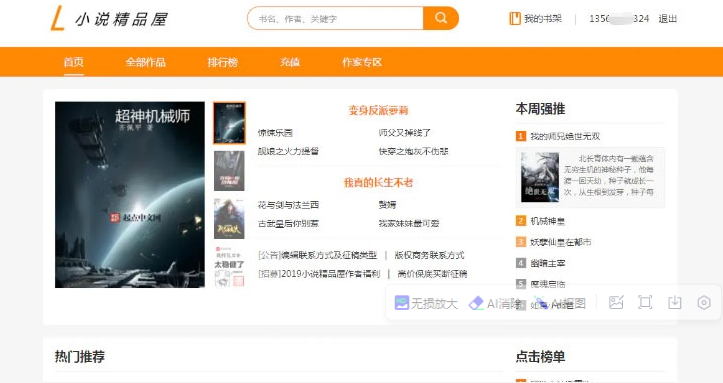Screen dimensions: 723x383
Task: Click the 北长青 description text of rank 1
Action: pyautogui.click(x=609, y=175)
